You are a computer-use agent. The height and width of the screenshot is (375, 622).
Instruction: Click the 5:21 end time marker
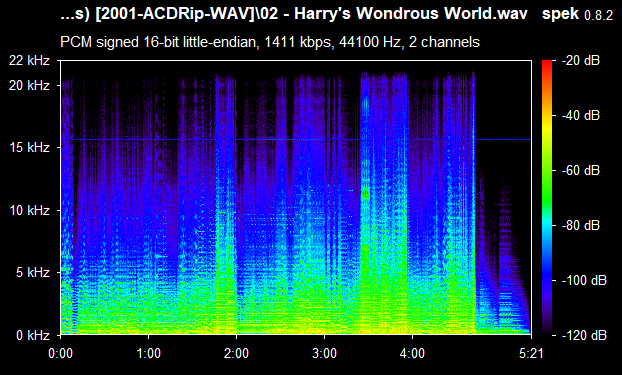coord(531,353)
